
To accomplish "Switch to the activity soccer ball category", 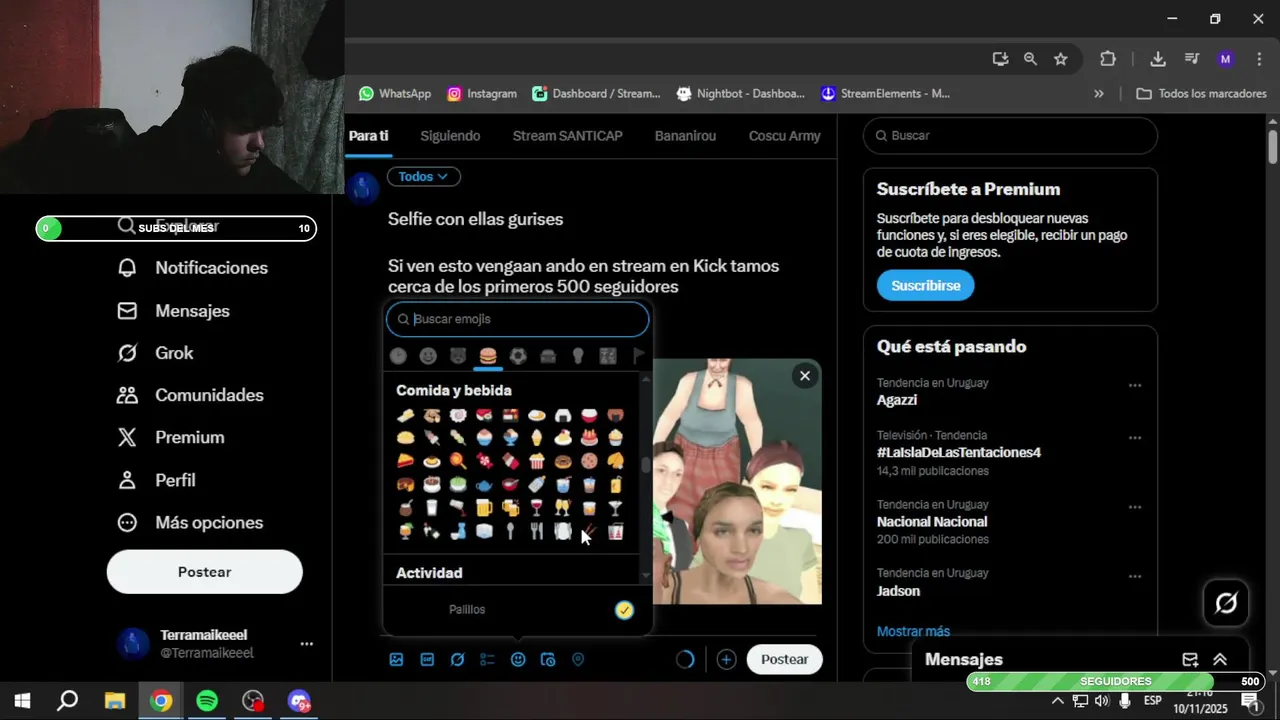I will click(x=518, y=355).
